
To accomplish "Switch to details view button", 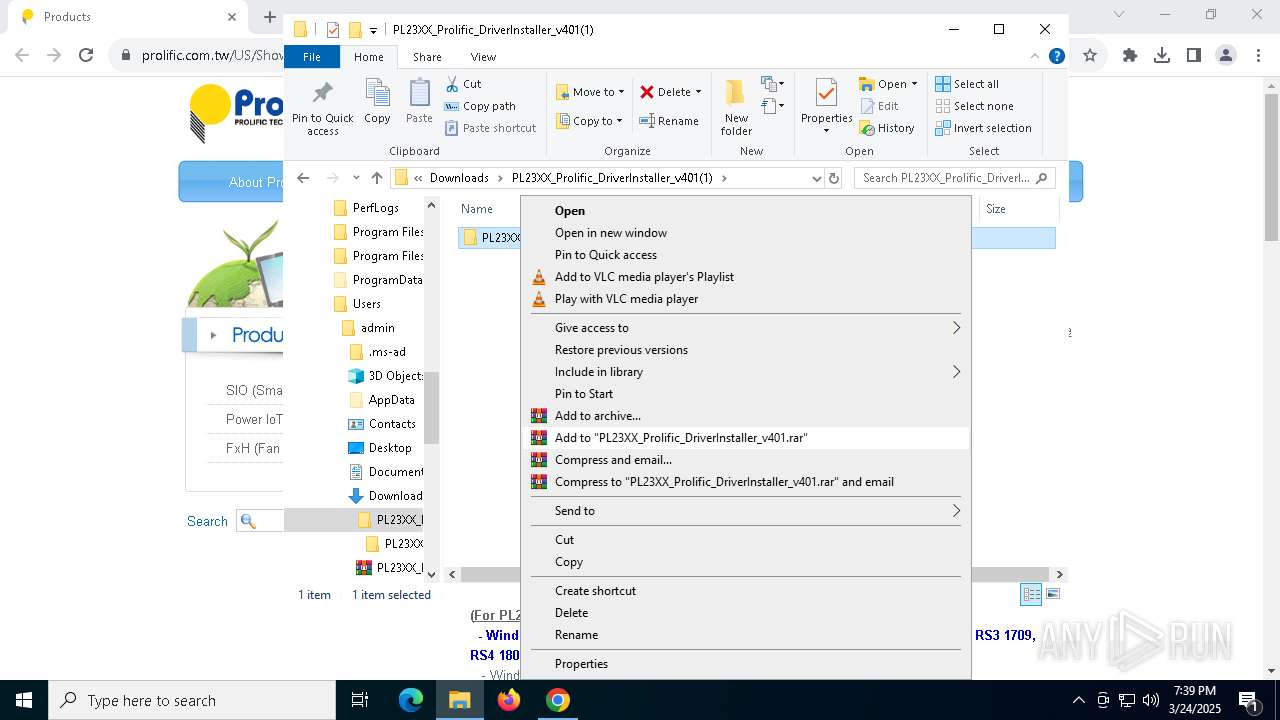I will coord(1031,595).
